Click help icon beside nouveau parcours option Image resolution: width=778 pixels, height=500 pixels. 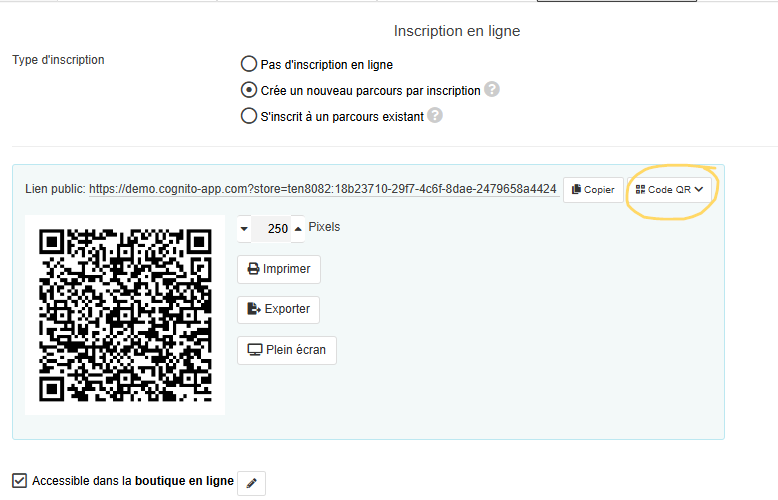(x=492, y=90)
